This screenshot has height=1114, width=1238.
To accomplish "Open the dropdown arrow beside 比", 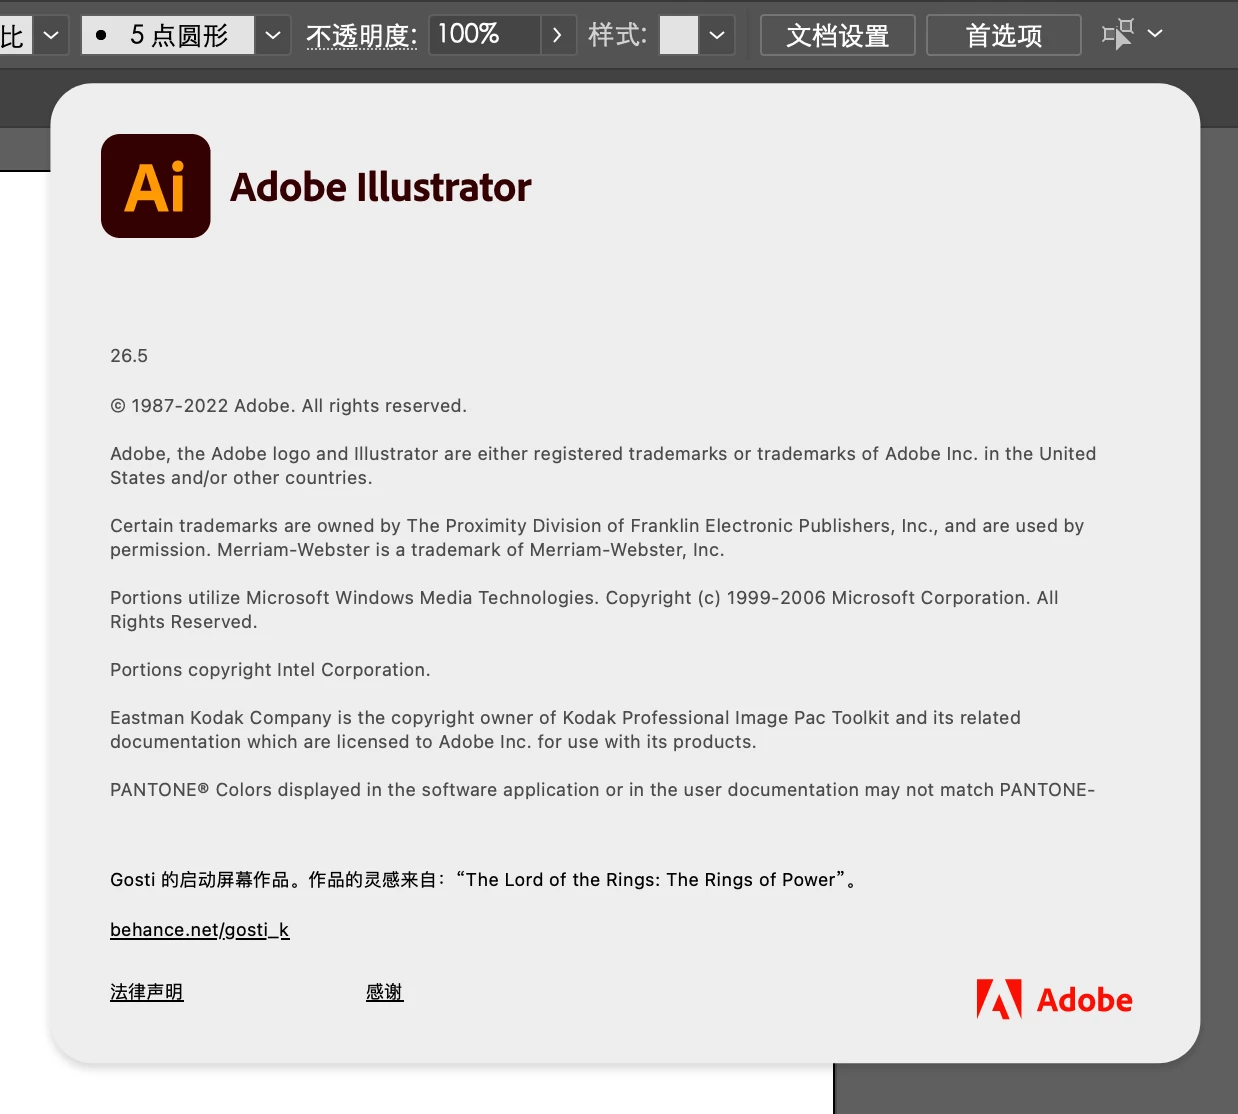I will pyautogui.click(x=51, y=35).
